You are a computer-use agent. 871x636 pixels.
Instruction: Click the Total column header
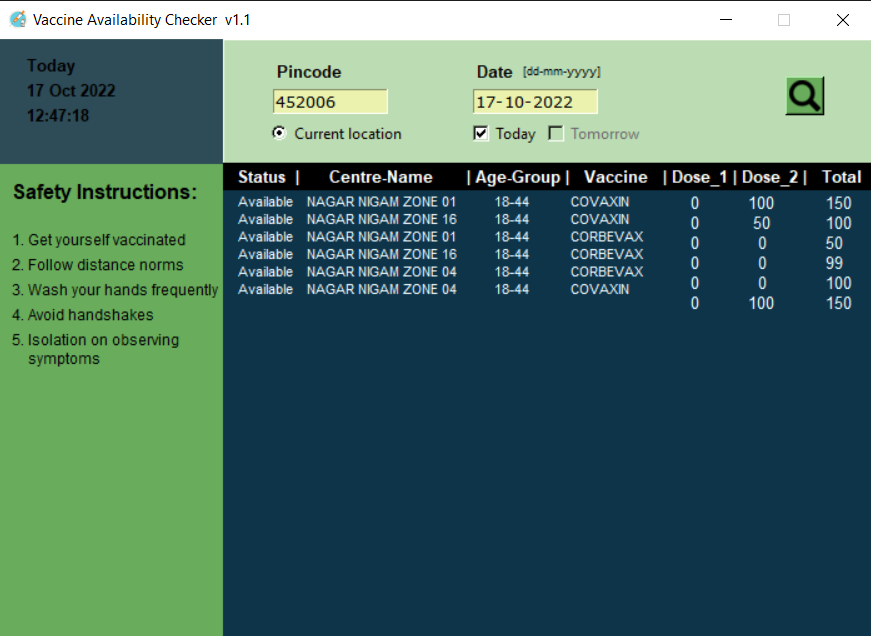click(x=840, y=177)
